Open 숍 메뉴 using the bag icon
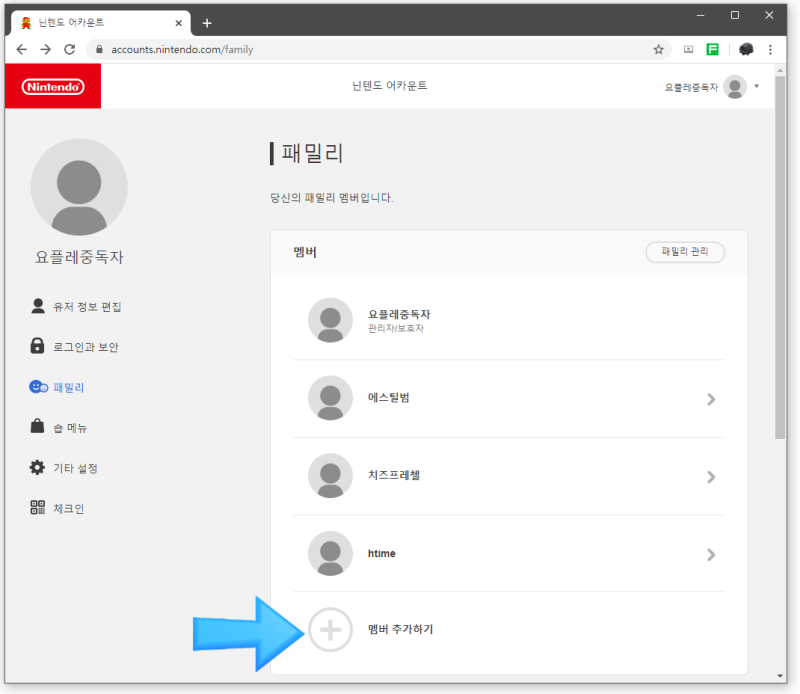The image size is (800, 694). coord(37,428)
